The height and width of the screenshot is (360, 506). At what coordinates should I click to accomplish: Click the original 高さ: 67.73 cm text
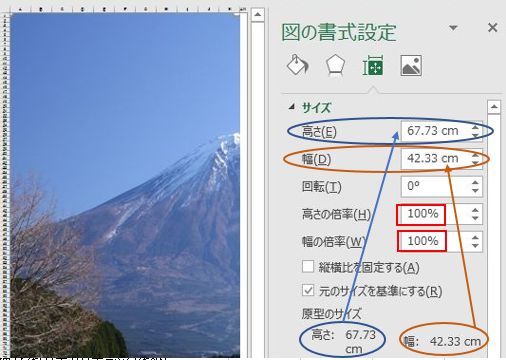344,341
